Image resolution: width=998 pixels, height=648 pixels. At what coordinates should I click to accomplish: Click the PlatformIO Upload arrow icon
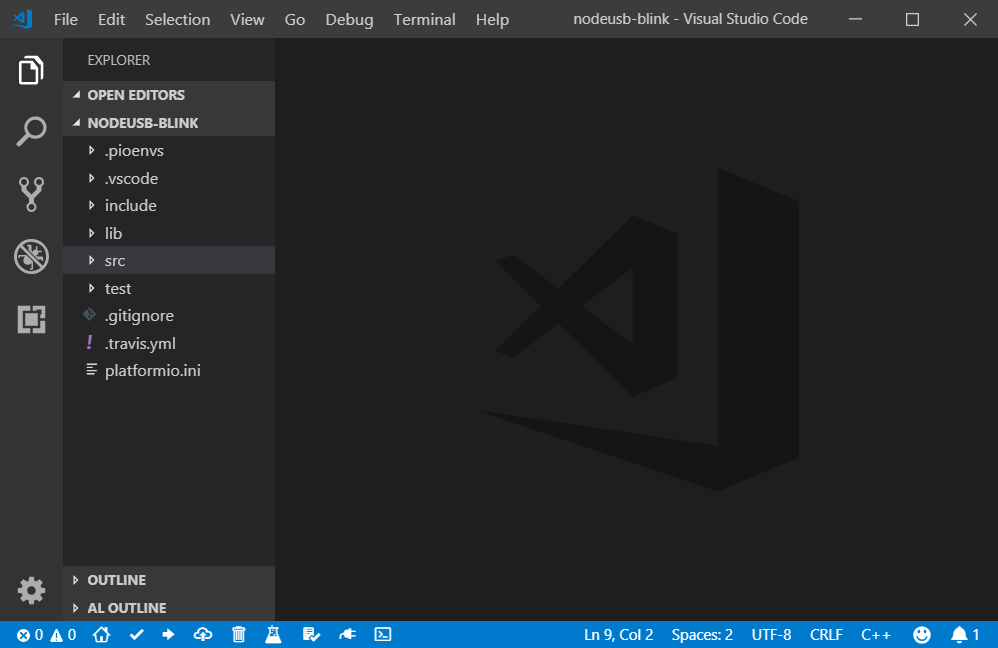pos(169,635)
